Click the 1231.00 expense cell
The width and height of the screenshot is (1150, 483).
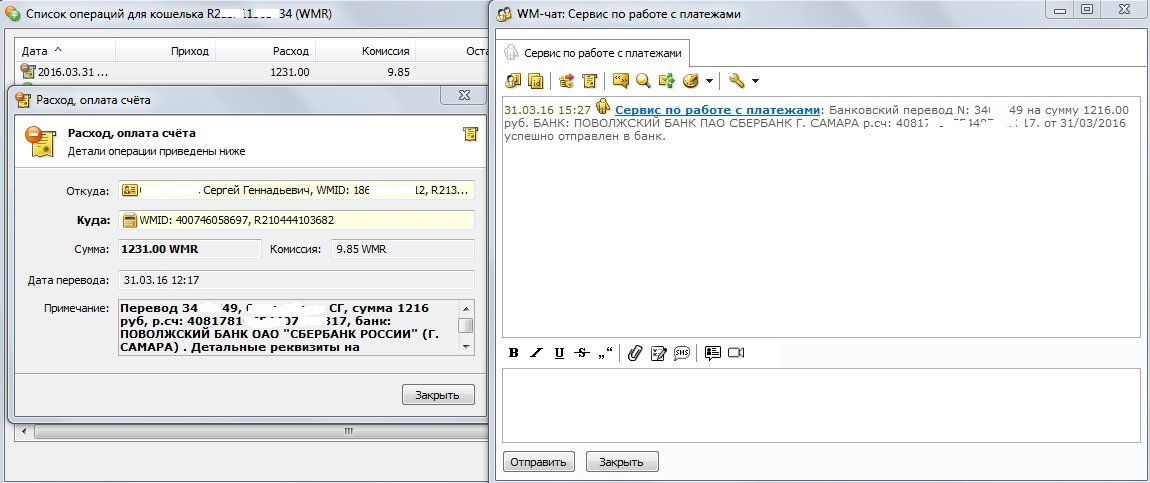[x=290, y=72]
